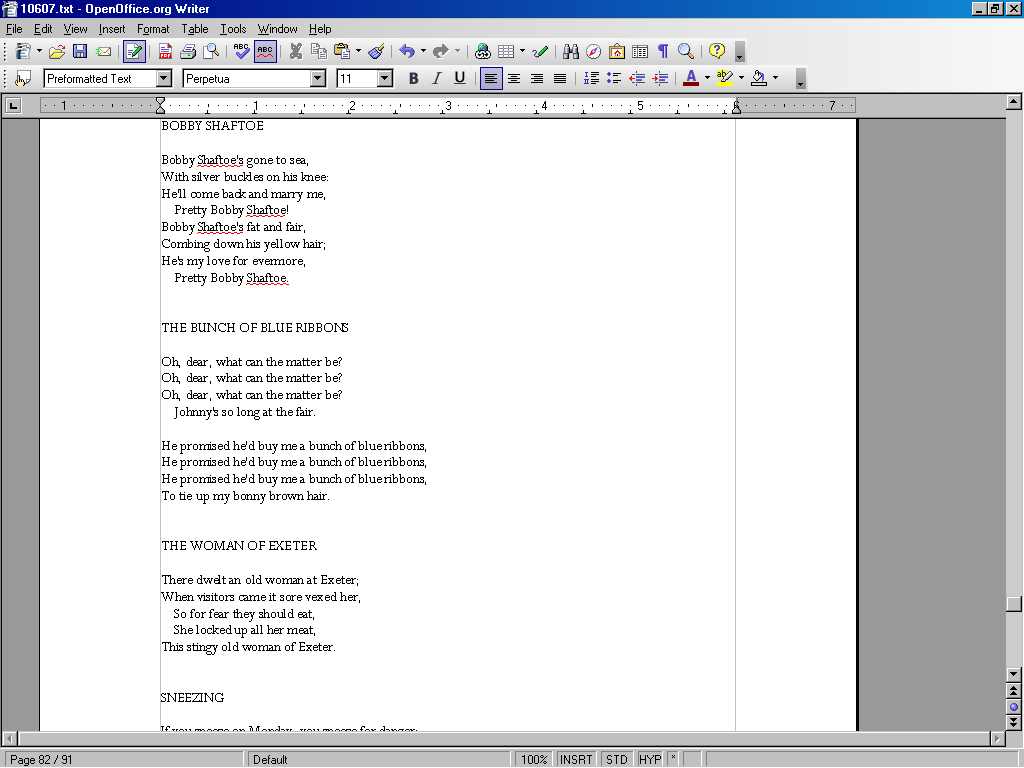Click the STD selection mode field
Screen dimensions: 1024x768
617,759
